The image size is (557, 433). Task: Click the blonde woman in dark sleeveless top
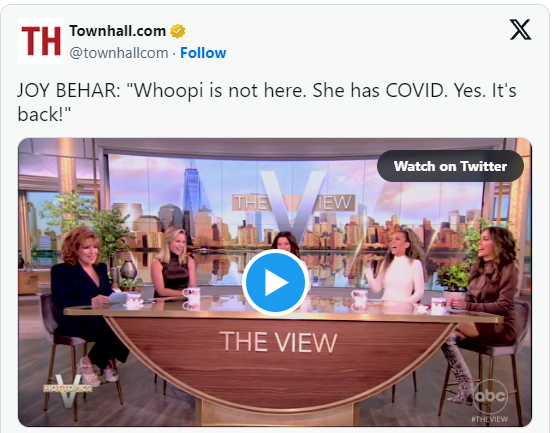tap(173, 262)
